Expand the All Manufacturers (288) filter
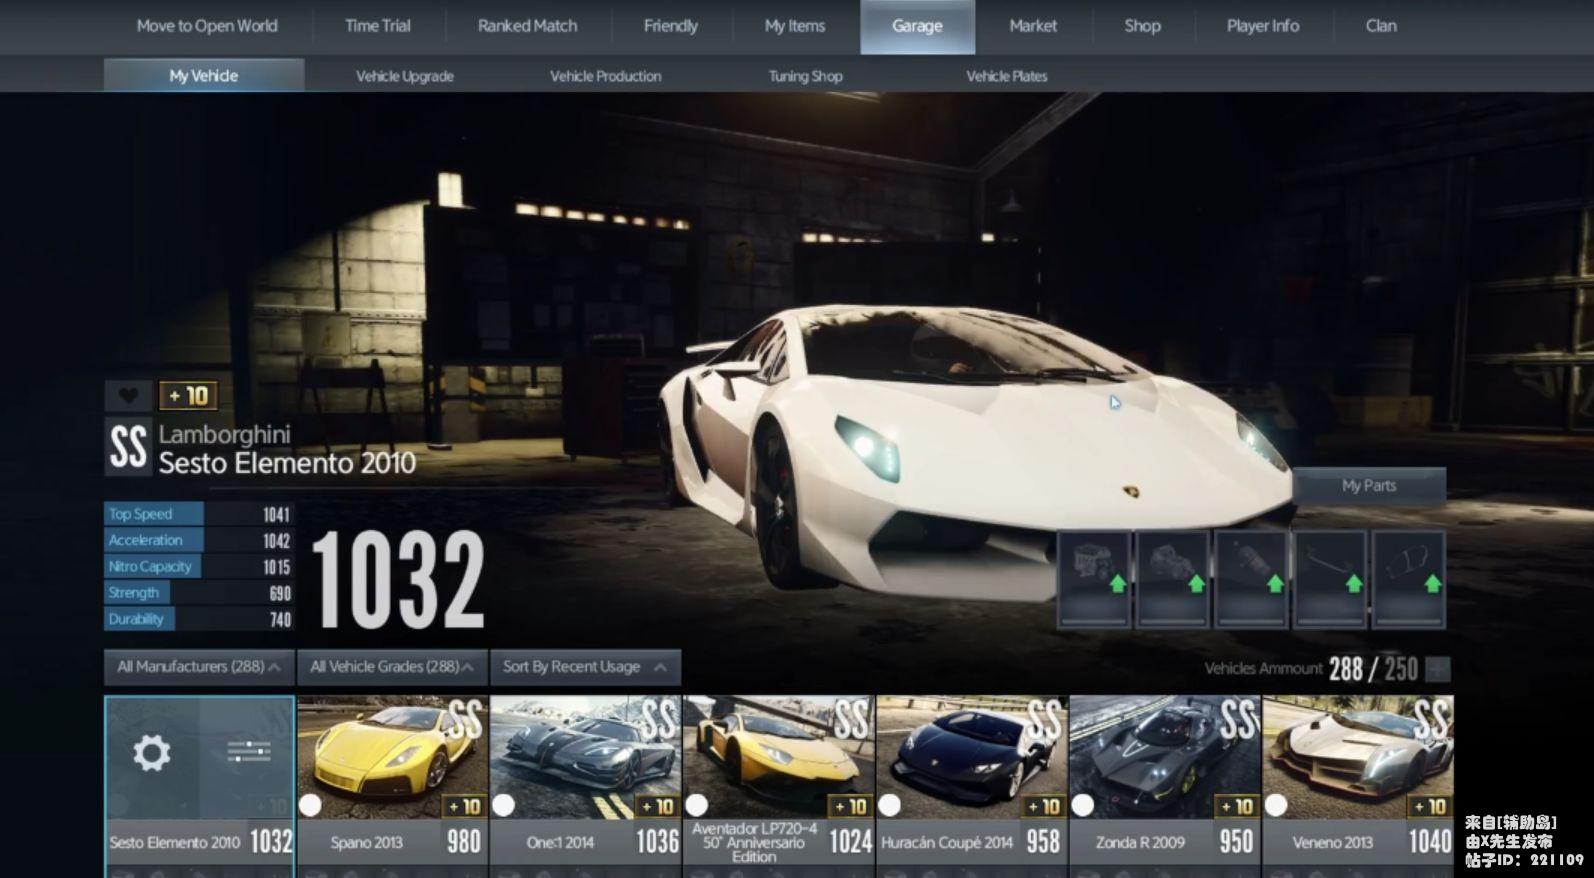The image size is (1594, 878). 199,667
